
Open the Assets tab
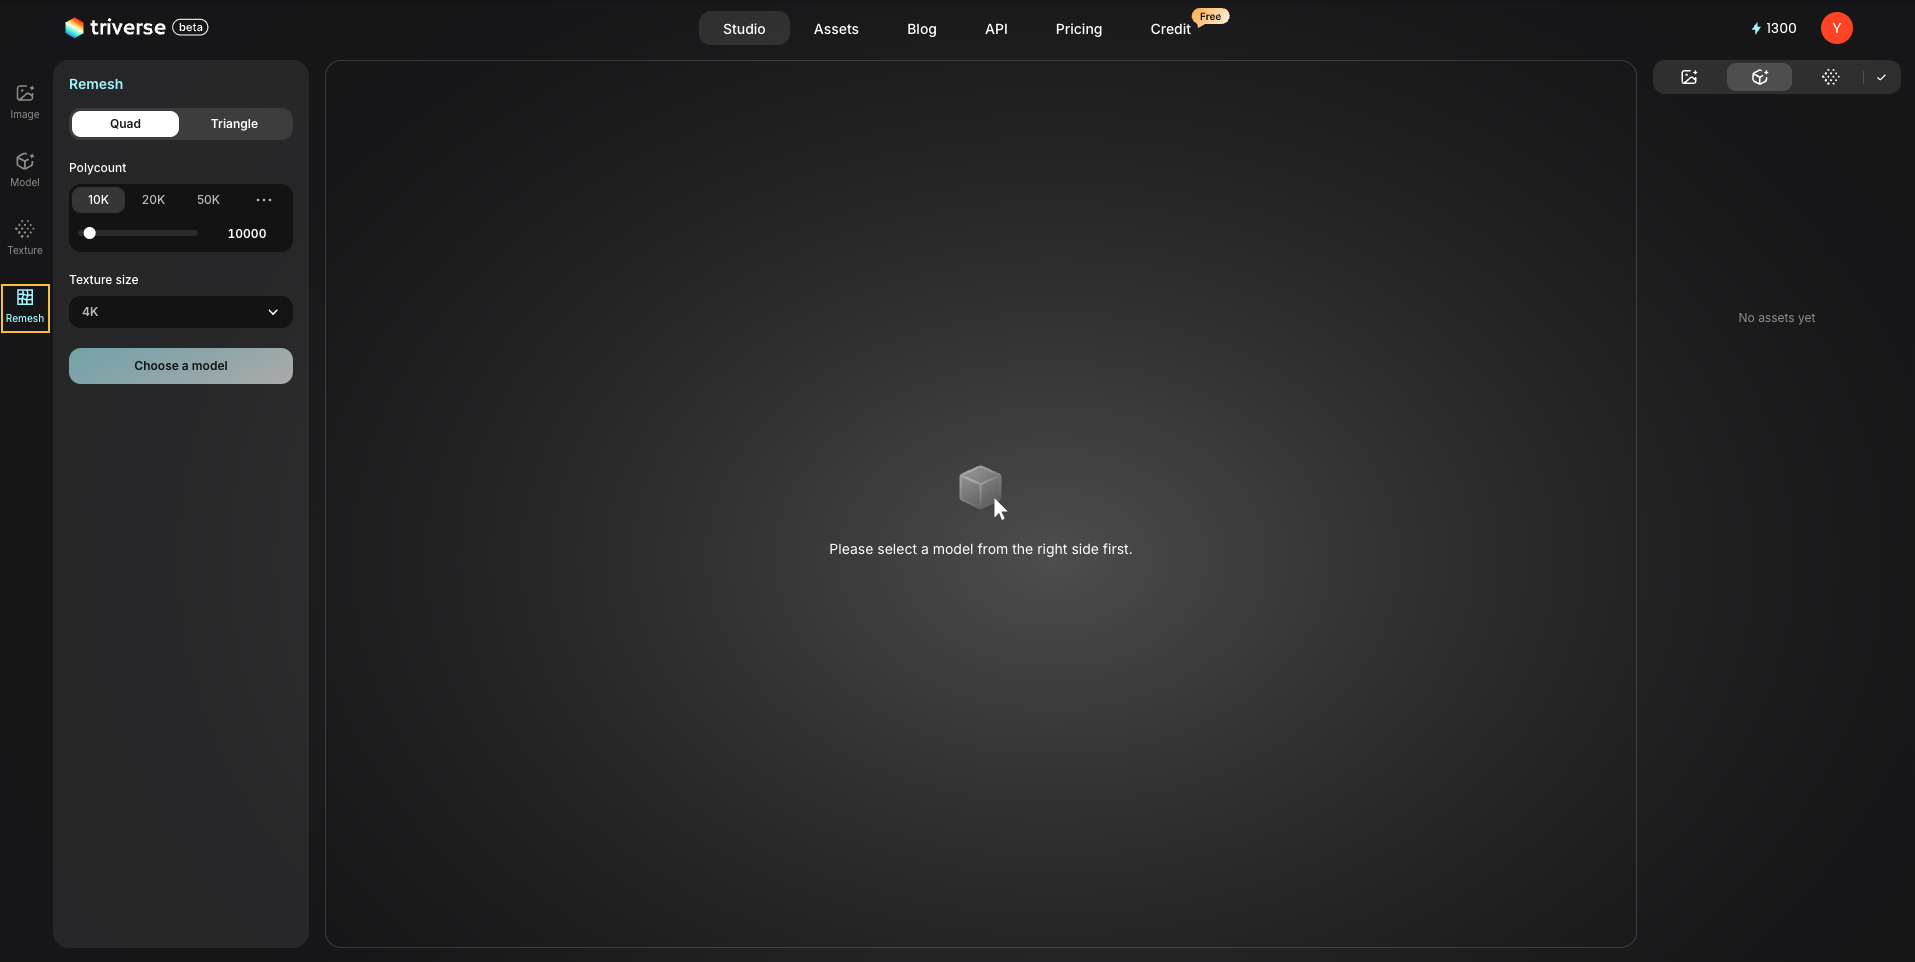(836, 29)
